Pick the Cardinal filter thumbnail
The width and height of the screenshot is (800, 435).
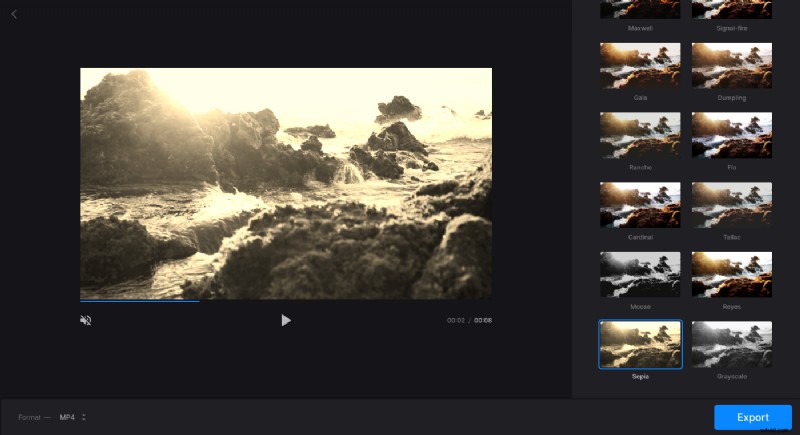640,205
